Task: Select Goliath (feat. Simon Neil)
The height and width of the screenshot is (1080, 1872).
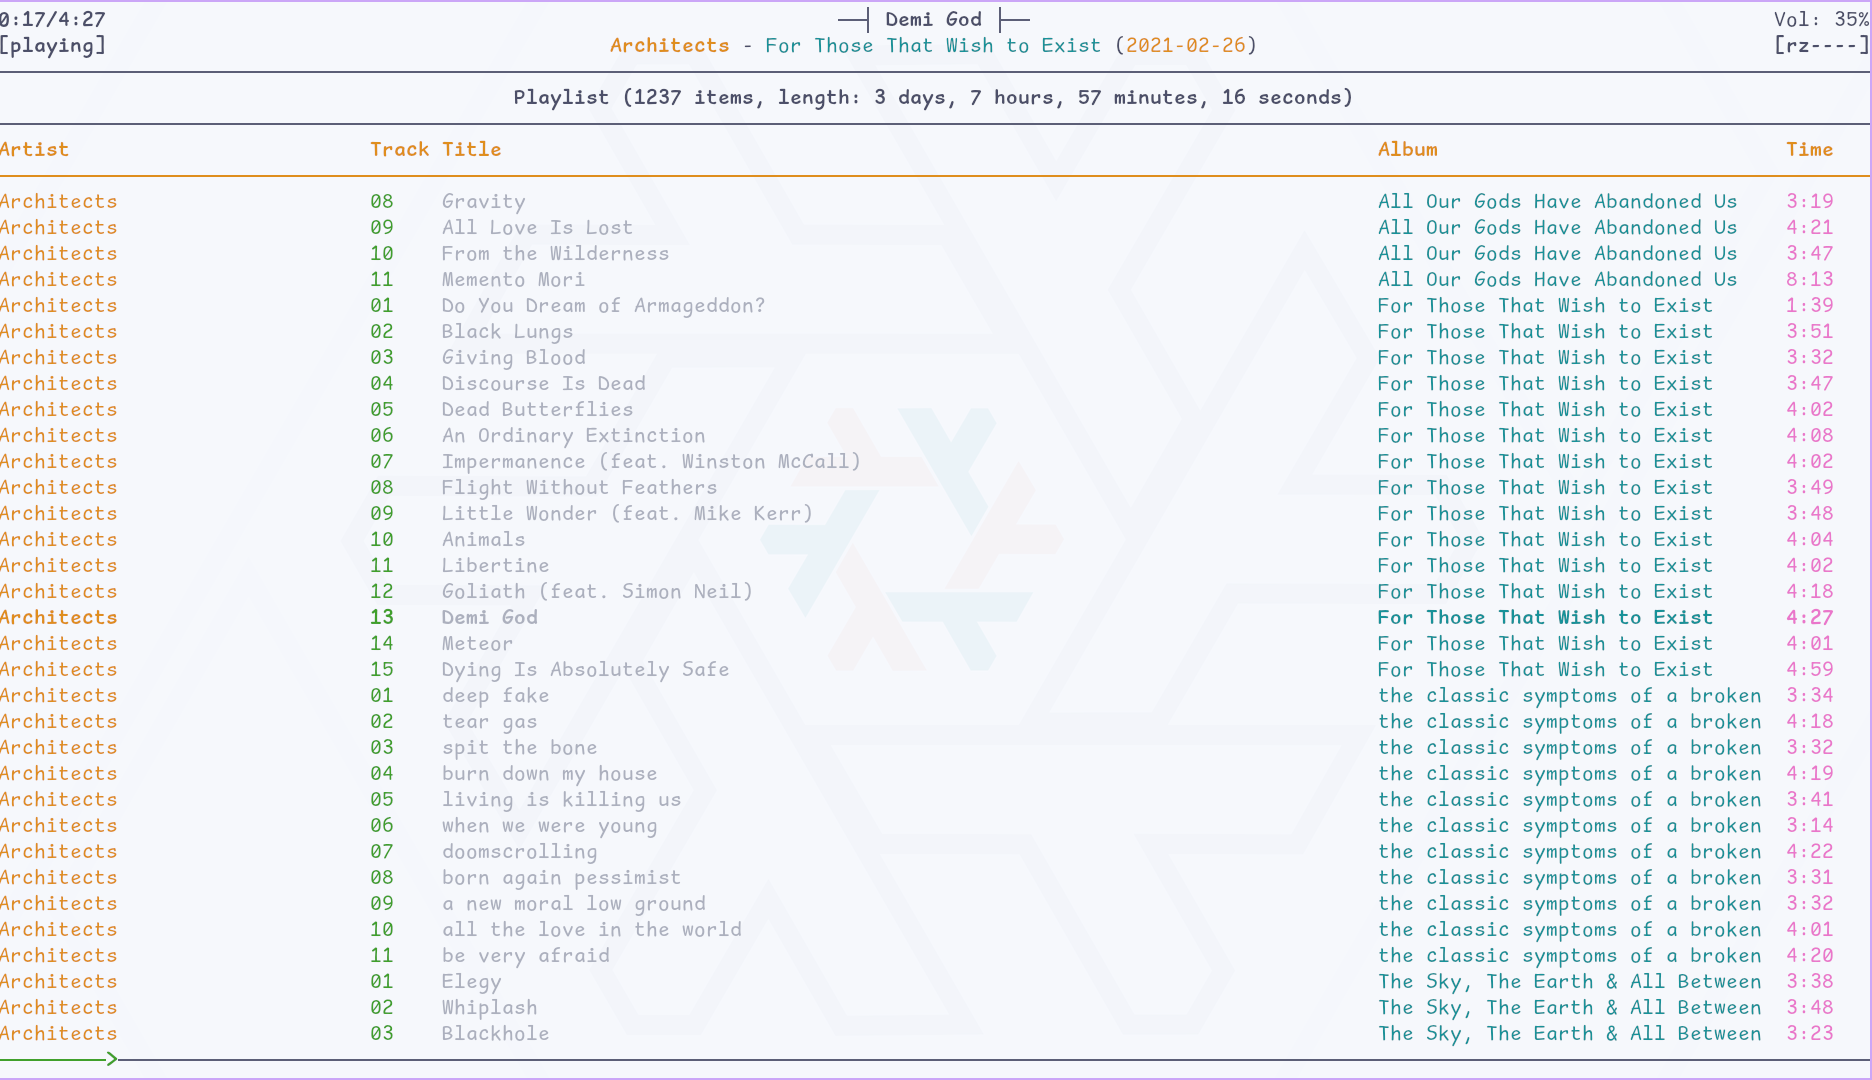Action: pyautogui.click(x=597, y=591)
